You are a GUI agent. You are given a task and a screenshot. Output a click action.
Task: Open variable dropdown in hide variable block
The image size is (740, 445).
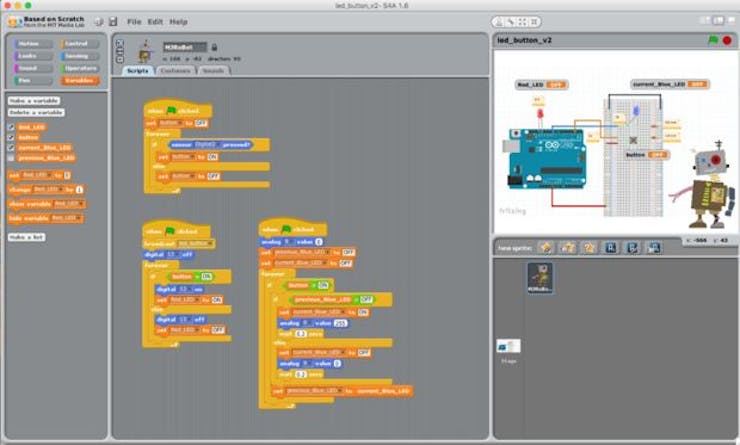point(67,218)
